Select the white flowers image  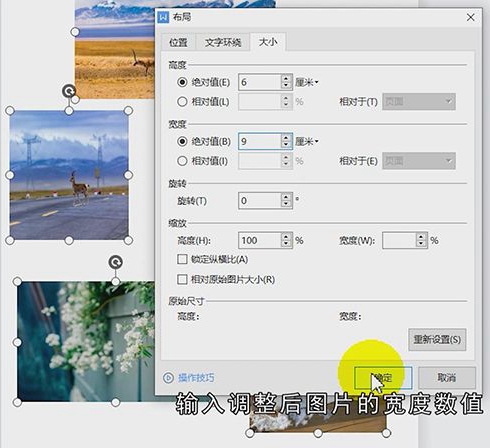pos(86,342)
